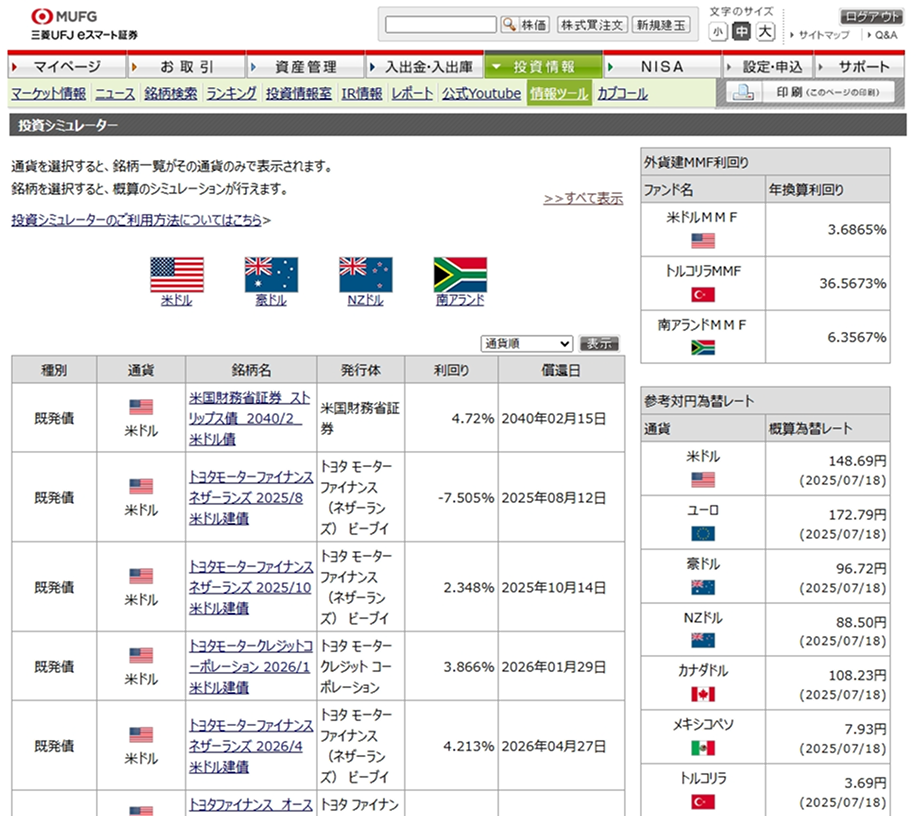Click the search magnifier icon beside 株価

coord(509,24)
